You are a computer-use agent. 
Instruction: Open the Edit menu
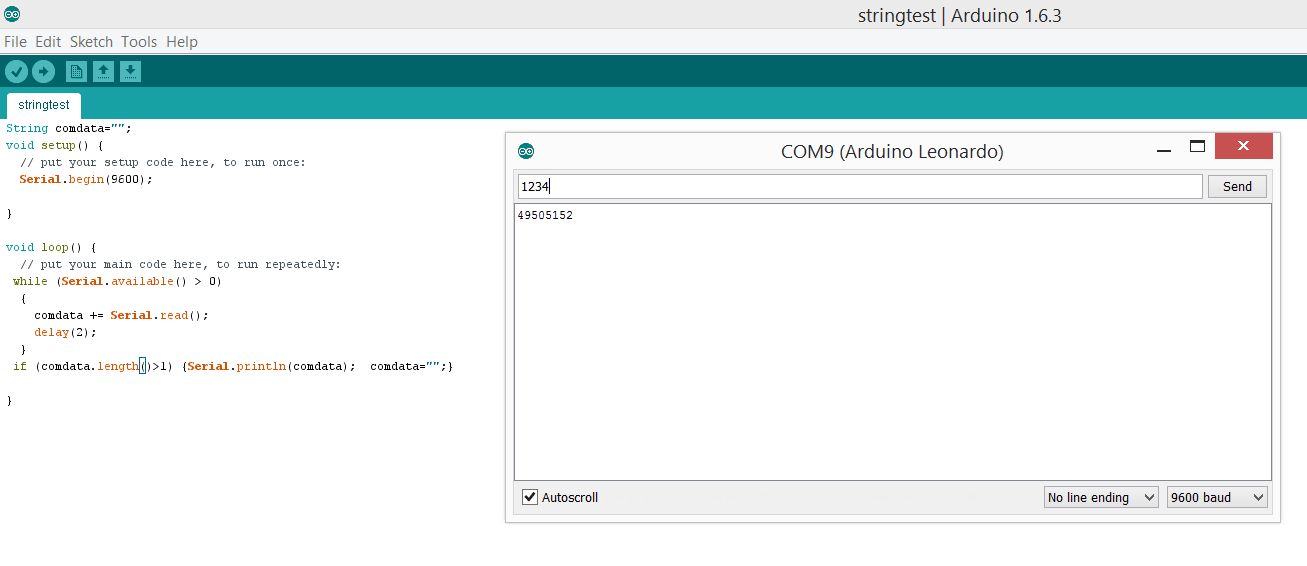pyautogui.click(x=48, y=42)
